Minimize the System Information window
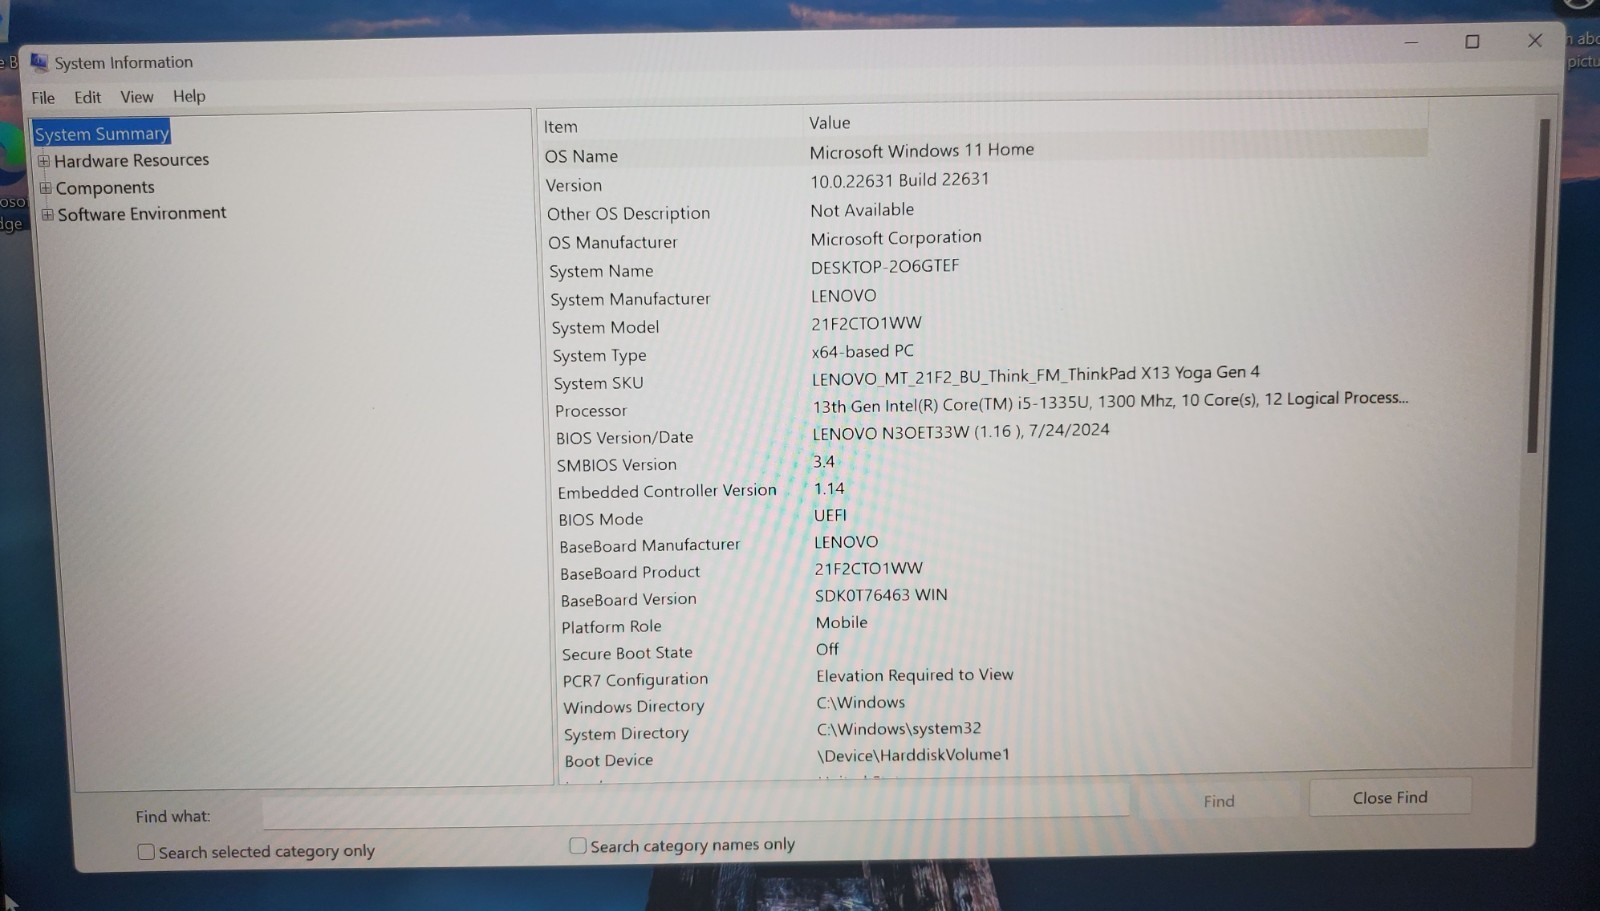Image resolution: width=1600 pixels, height=911 pixels. 1411,42
